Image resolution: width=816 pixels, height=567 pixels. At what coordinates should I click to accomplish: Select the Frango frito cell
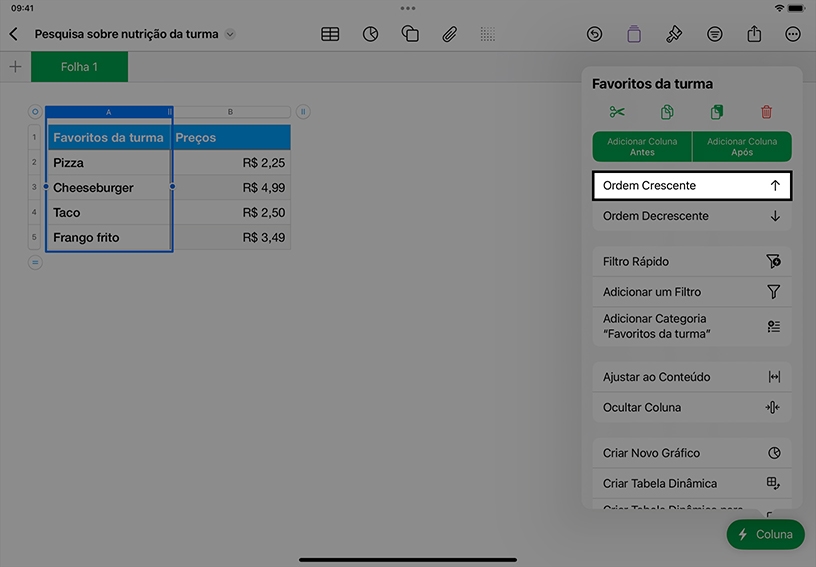point(109,238)
